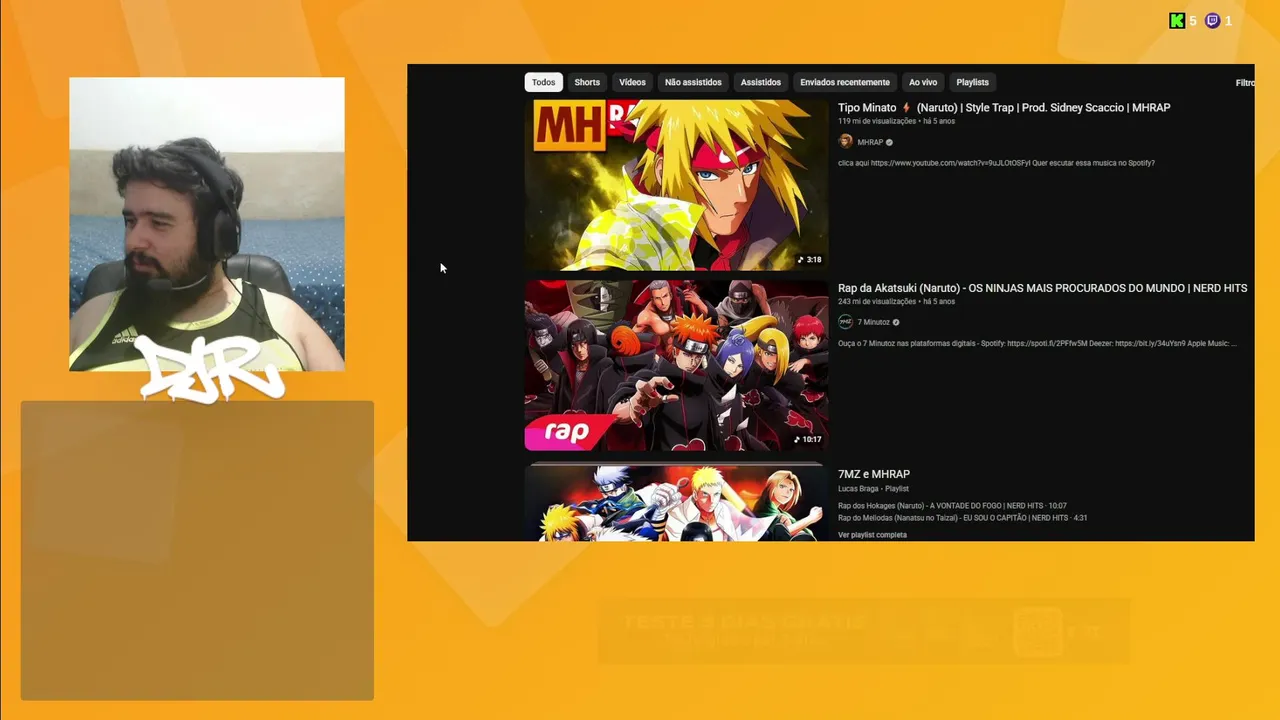Click the webcam overlay of the streamer

(x=207, y=224)
